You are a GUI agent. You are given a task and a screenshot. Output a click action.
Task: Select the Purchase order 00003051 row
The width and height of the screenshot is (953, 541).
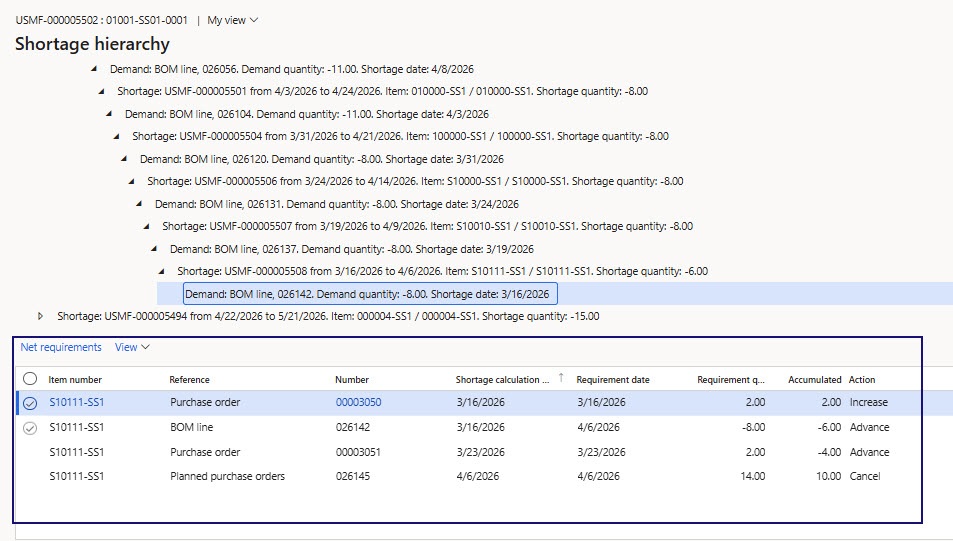205,452
